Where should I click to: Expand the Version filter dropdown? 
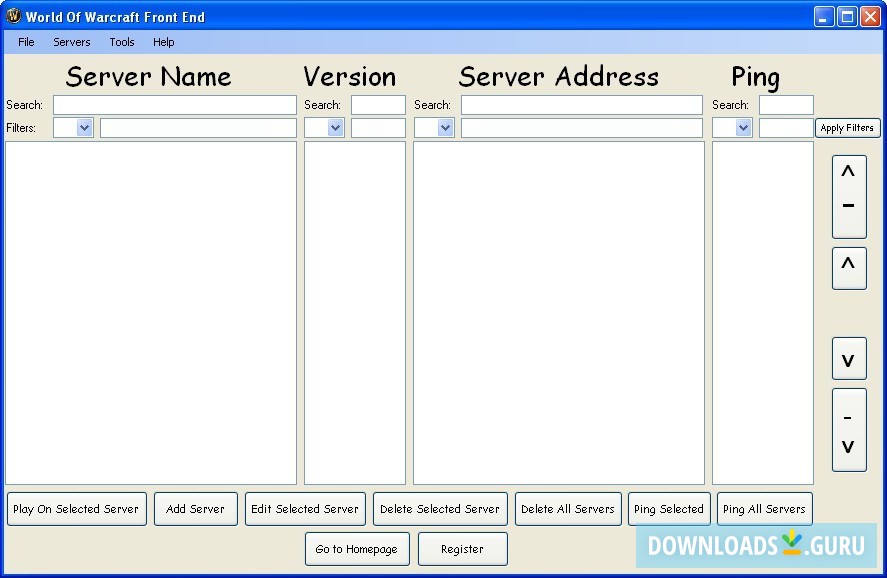point(335,128)
